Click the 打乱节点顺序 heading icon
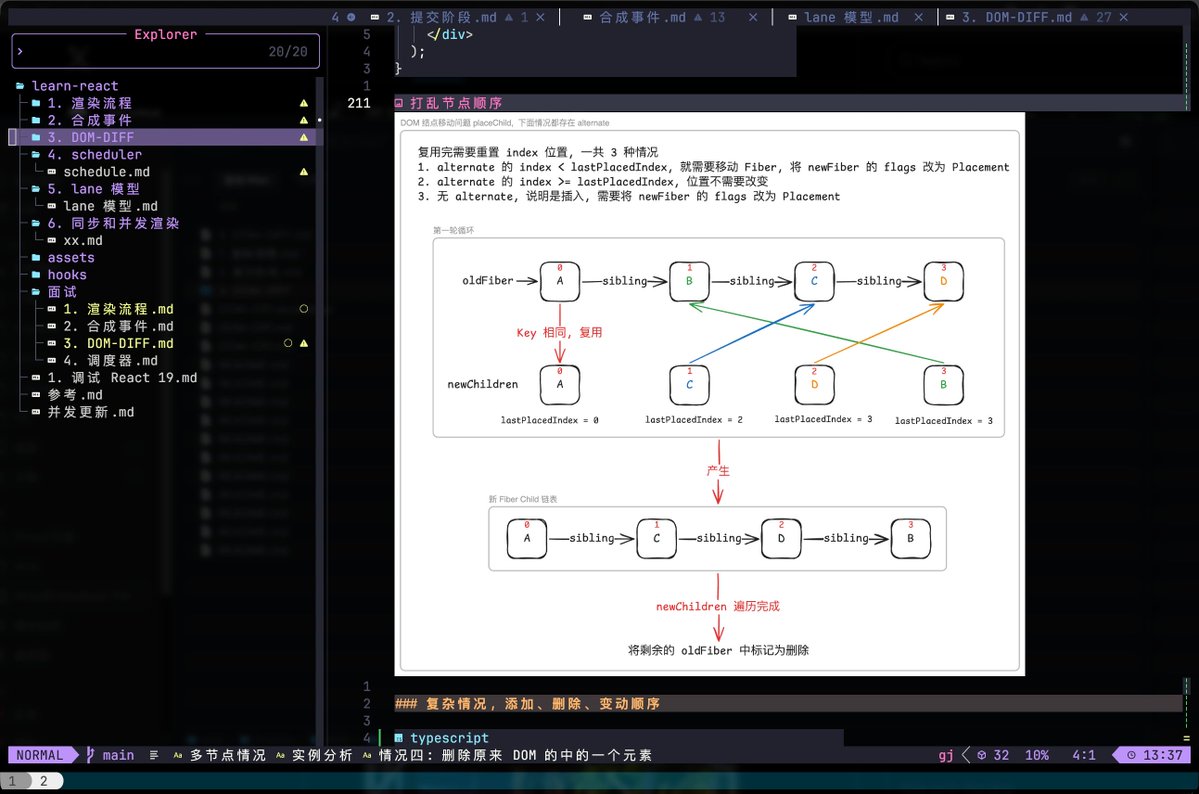The width and height of the screenshot is (1199, 794). (399, 103)
